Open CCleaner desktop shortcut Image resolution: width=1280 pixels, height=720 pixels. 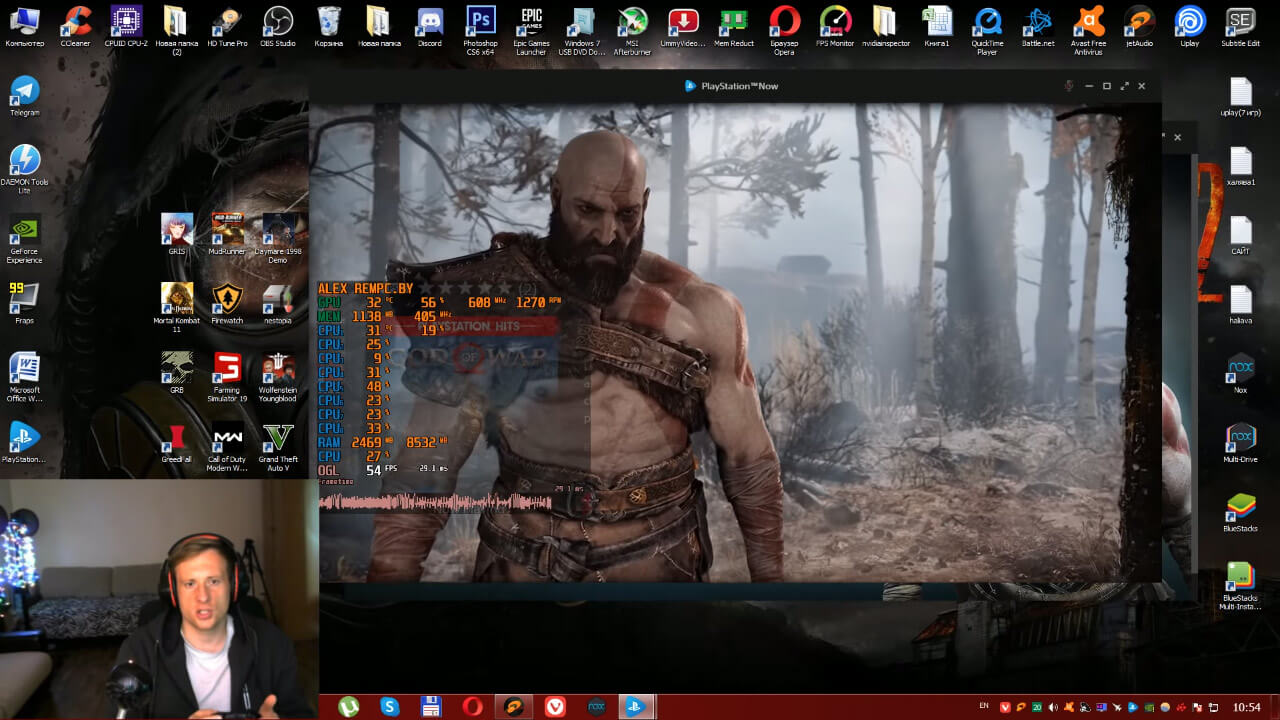pyautogui.click(x=75, y=27)
